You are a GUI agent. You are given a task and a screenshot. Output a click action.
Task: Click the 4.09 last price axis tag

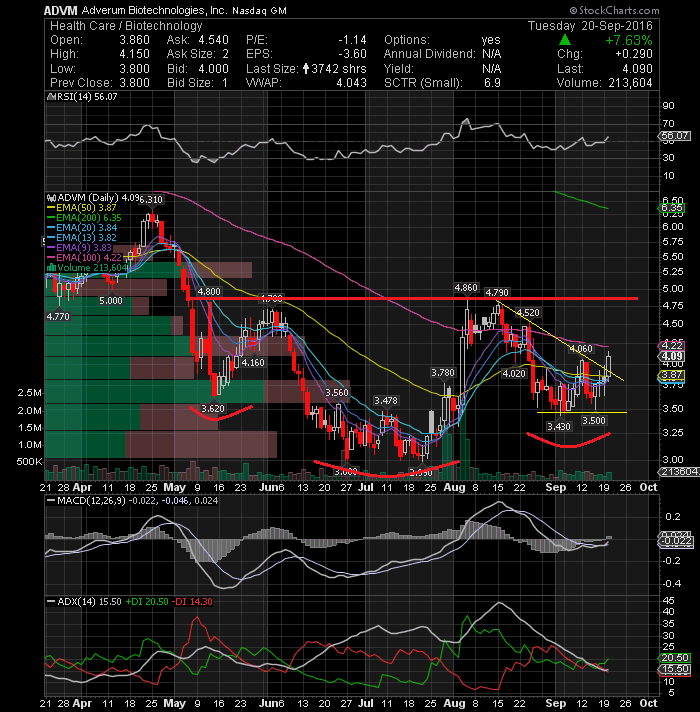(x=672, y=356)
